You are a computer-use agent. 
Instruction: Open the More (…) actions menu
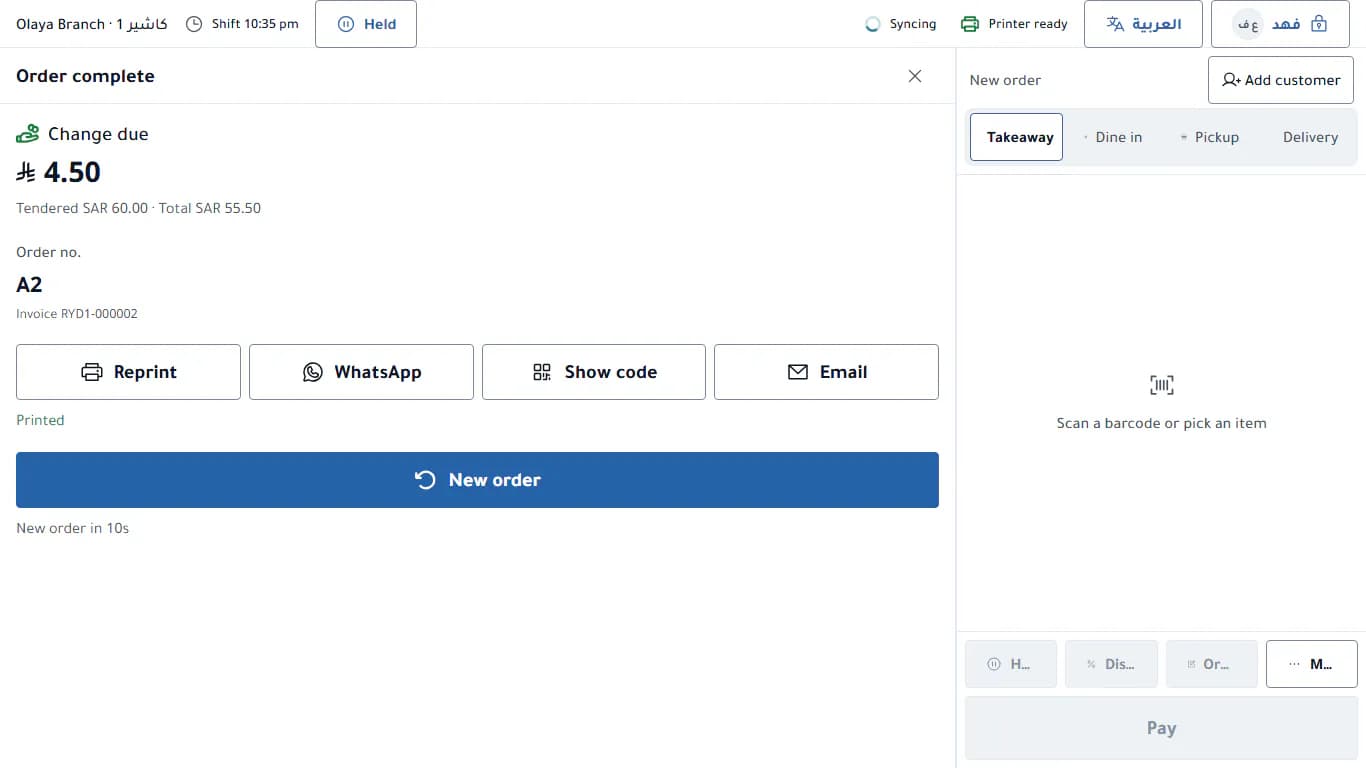(1312, 664)
